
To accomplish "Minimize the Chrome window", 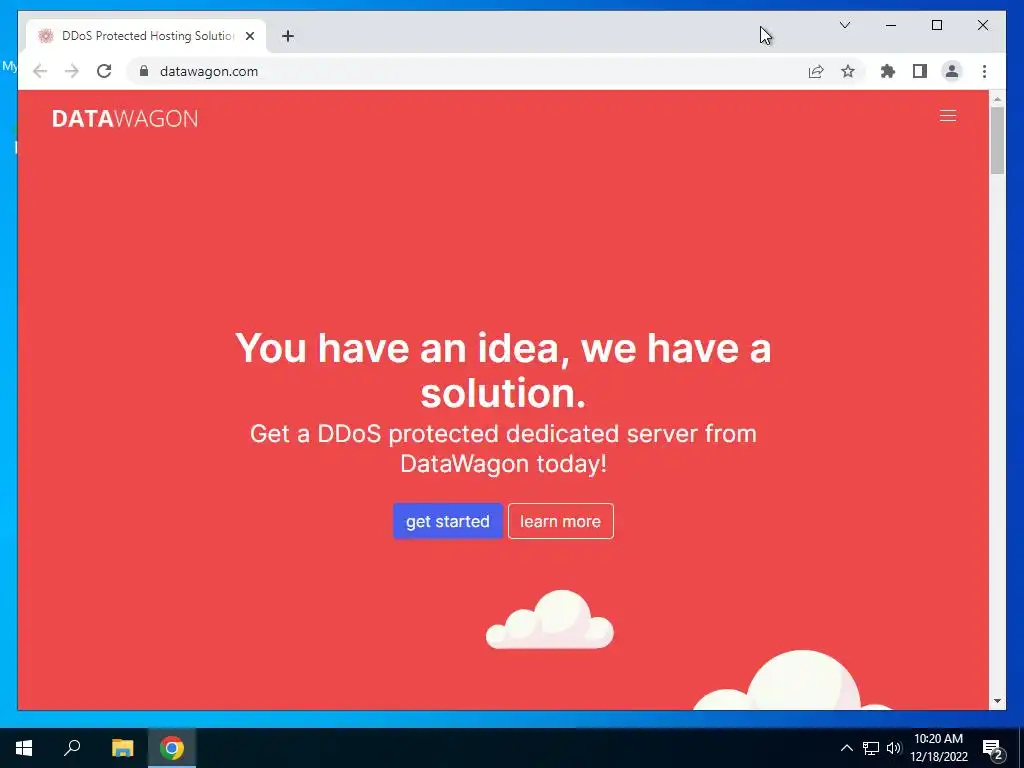I will (x=891, y=25).
